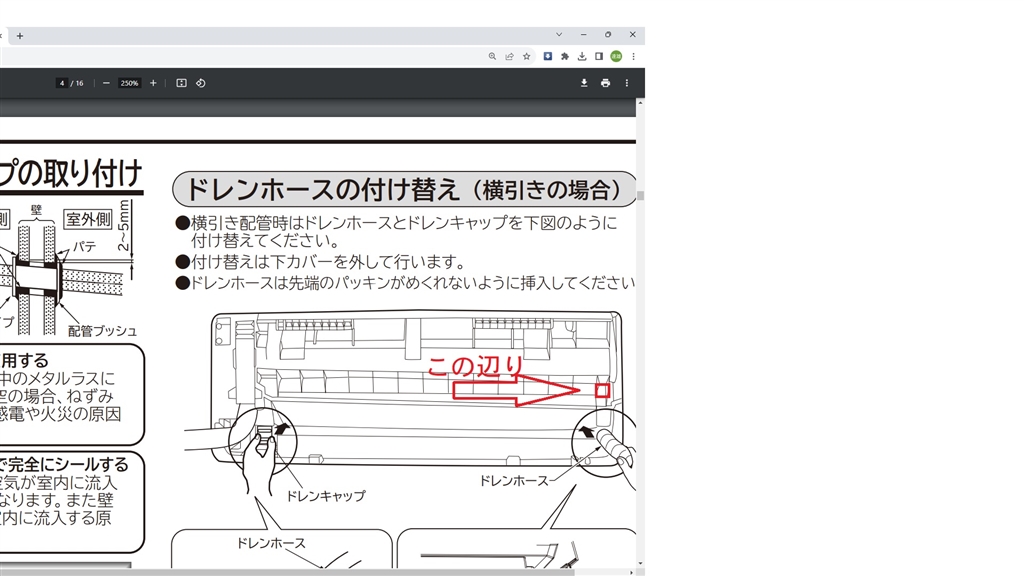This screenshot has width=1024, height=576.
Task: Bookmark this page with the star icon
Action: [x=526, y=56]
